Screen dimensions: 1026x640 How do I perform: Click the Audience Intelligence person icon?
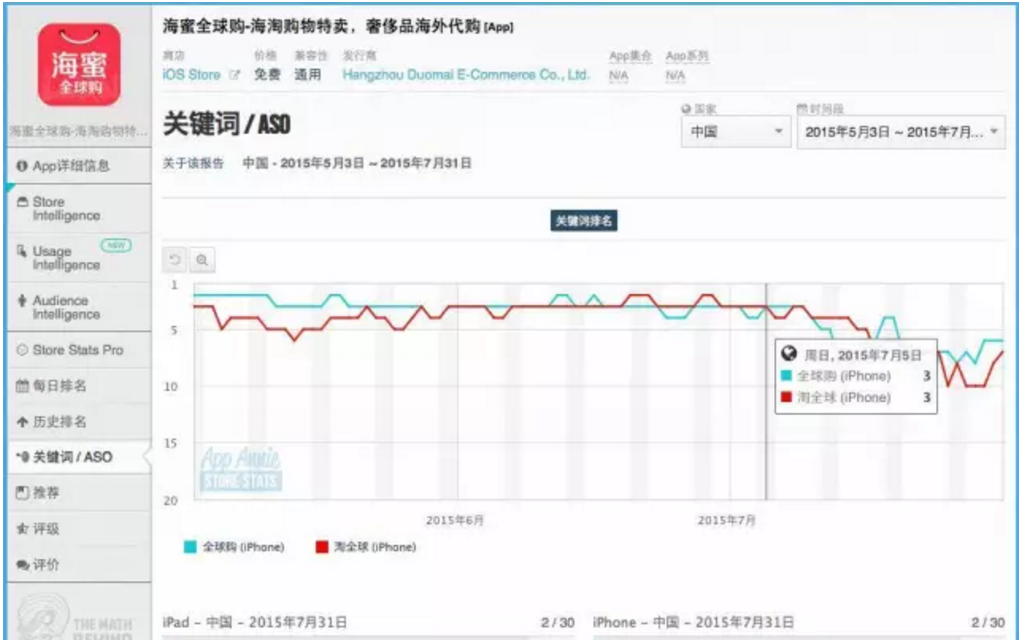coord(22,301)
